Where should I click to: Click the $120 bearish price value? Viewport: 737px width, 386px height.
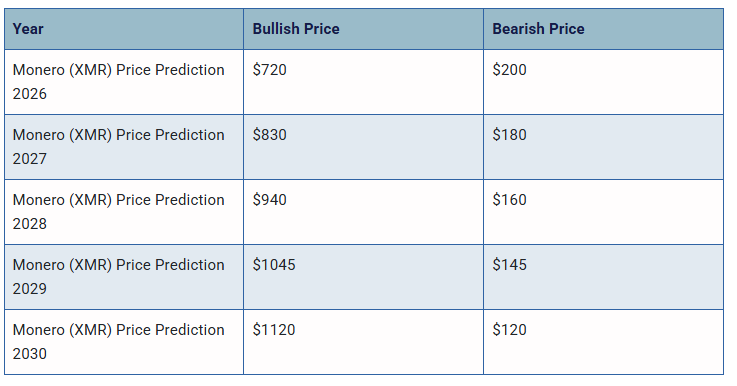[x=510, y=330]
